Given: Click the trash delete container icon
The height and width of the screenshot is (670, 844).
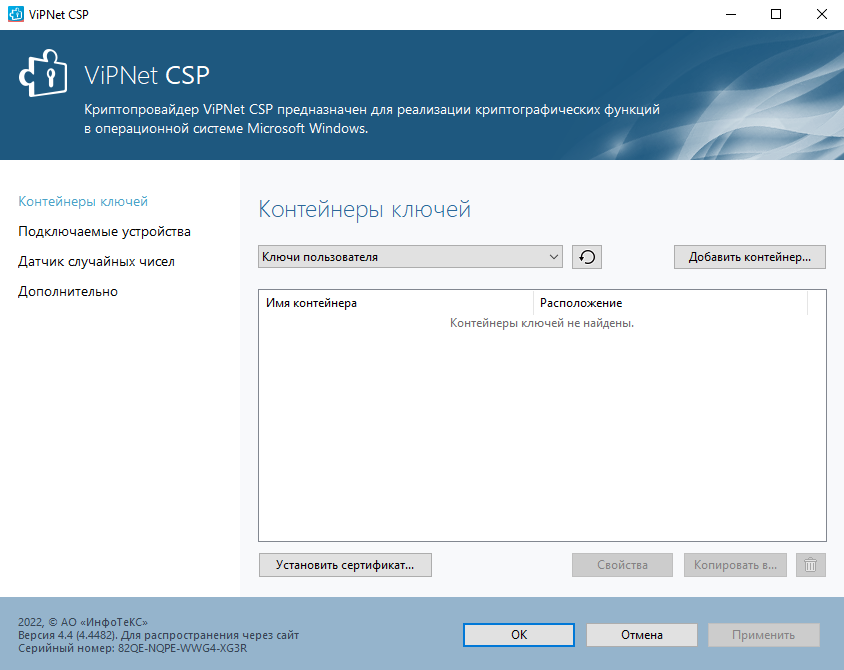Looking at the screenshot, I should (811, 565).
